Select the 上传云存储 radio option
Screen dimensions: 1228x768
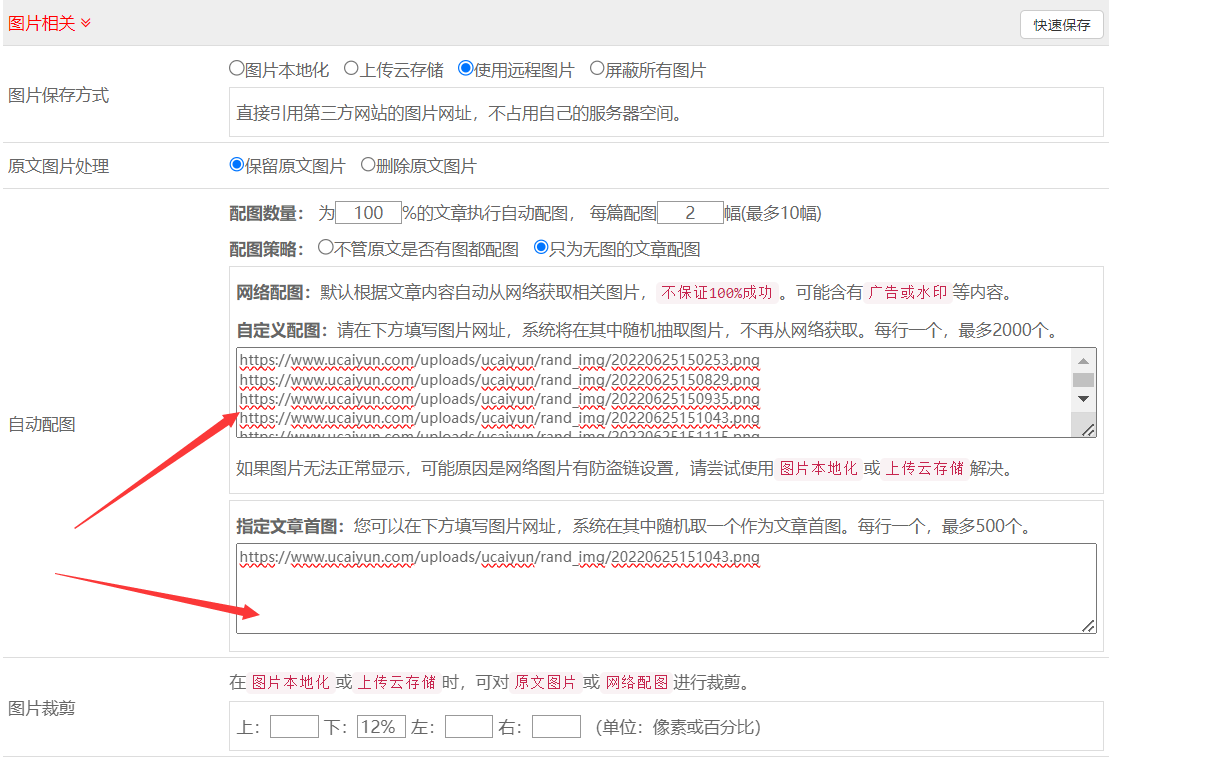point(351,69)
